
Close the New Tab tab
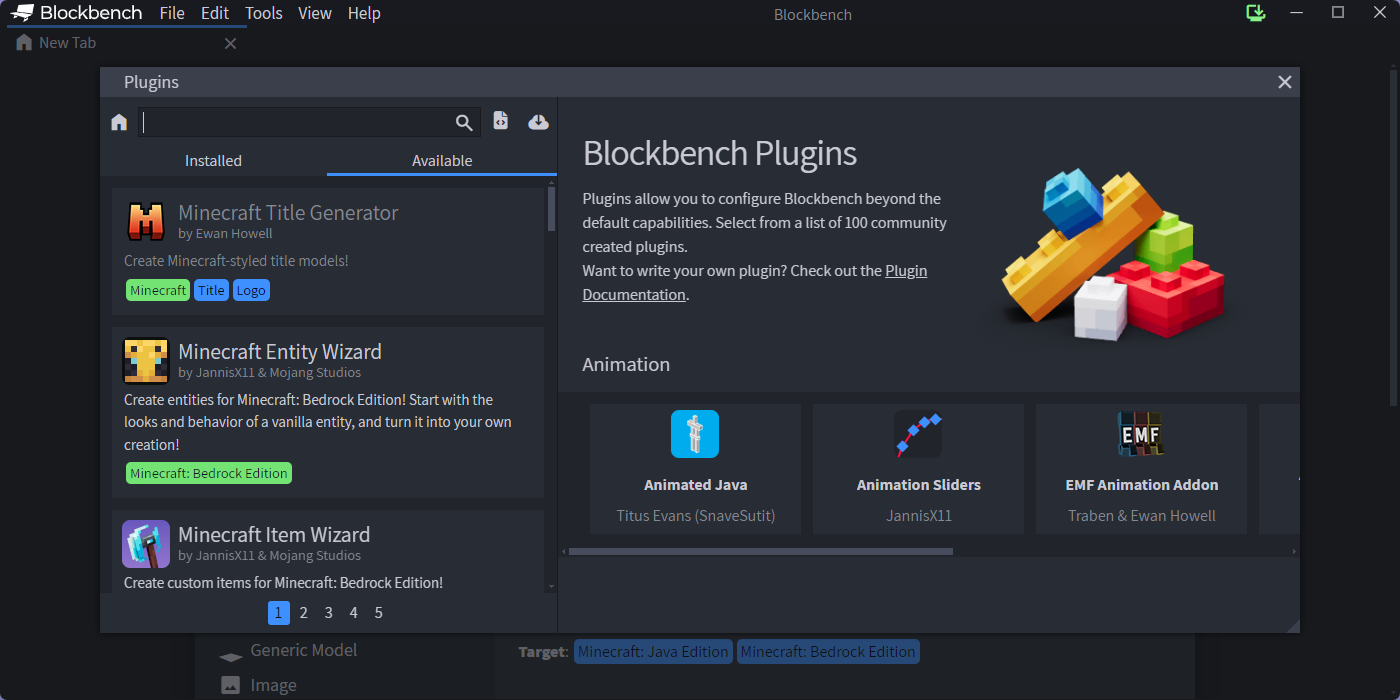(x=230, y=43)
